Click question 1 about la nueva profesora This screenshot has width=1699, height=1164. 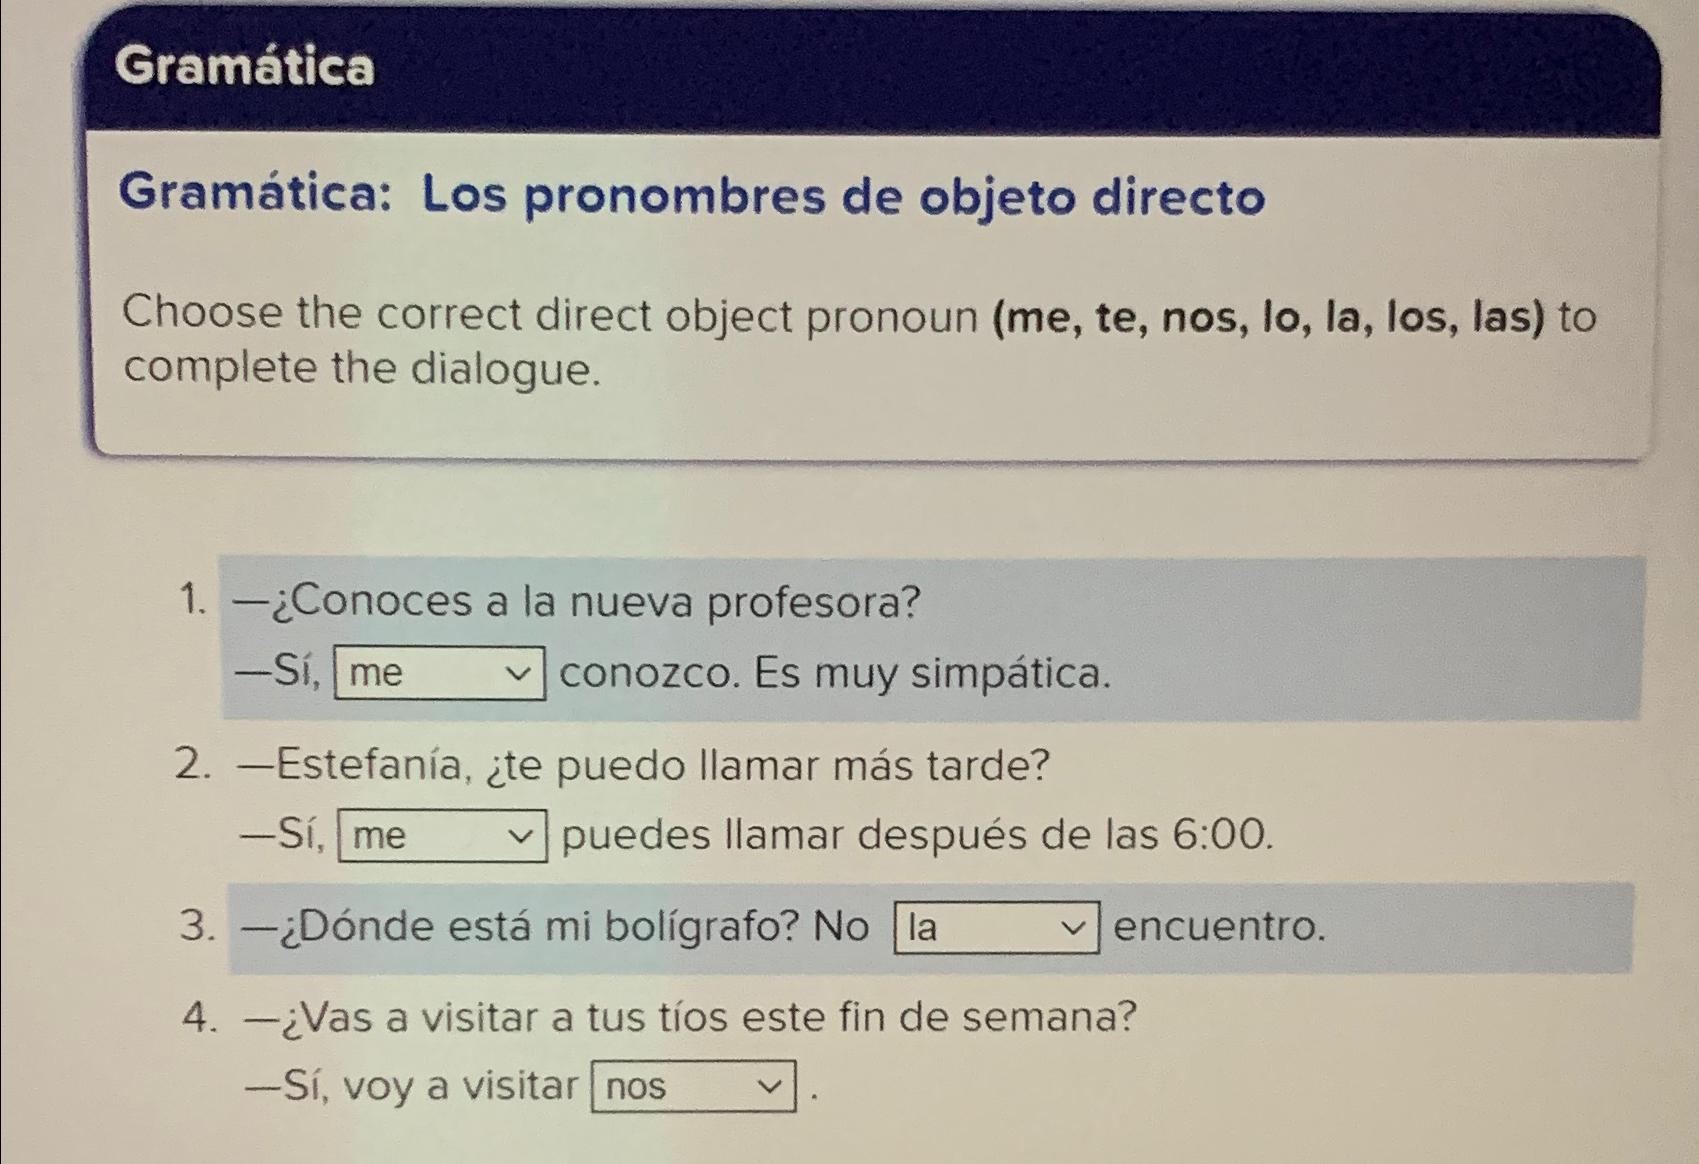click(580, 600)
